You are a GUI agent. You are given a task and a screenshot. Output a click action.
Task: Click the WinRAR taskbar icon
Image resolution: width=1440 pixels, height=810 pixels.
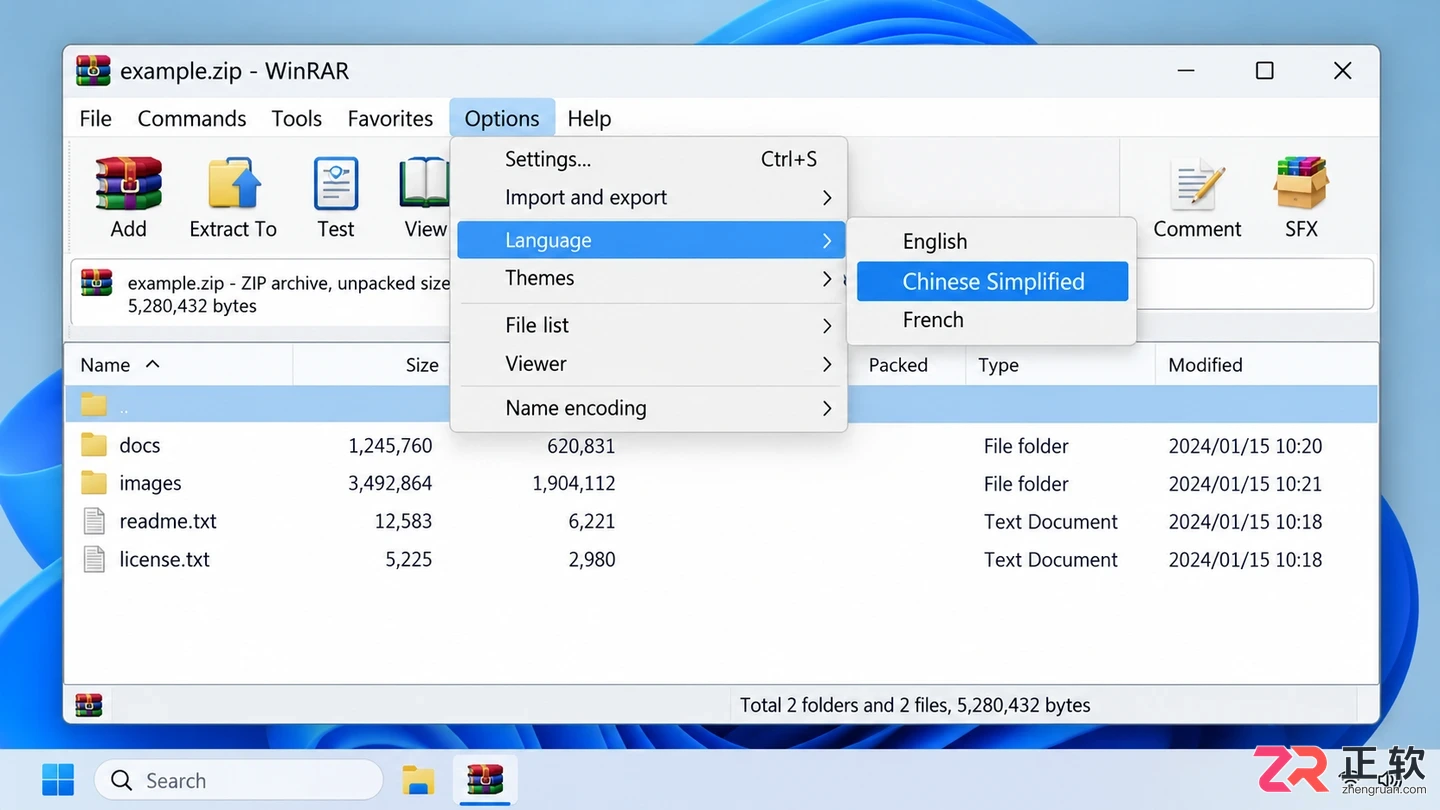click(485, 779)
